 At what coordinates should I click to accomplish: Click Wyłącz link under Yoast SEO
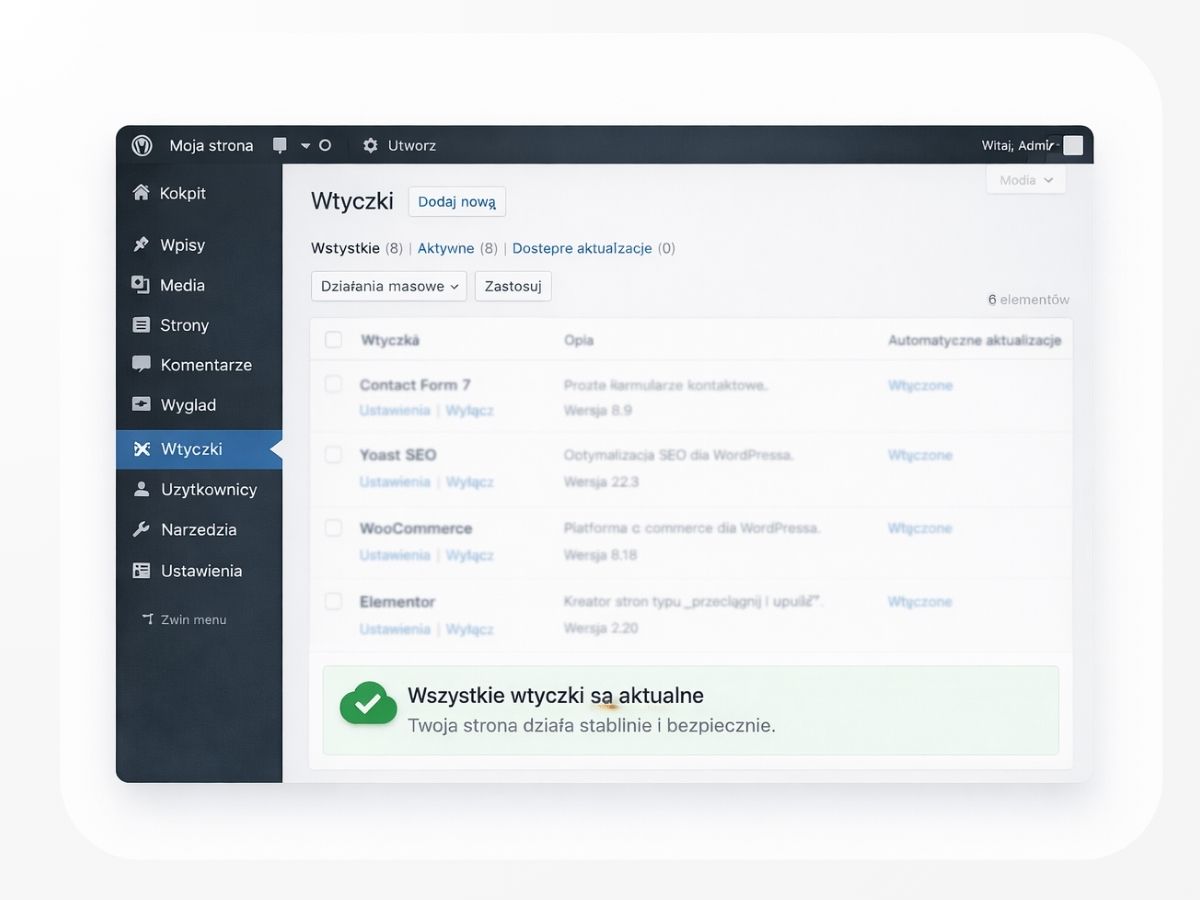(x=469, y=482)
